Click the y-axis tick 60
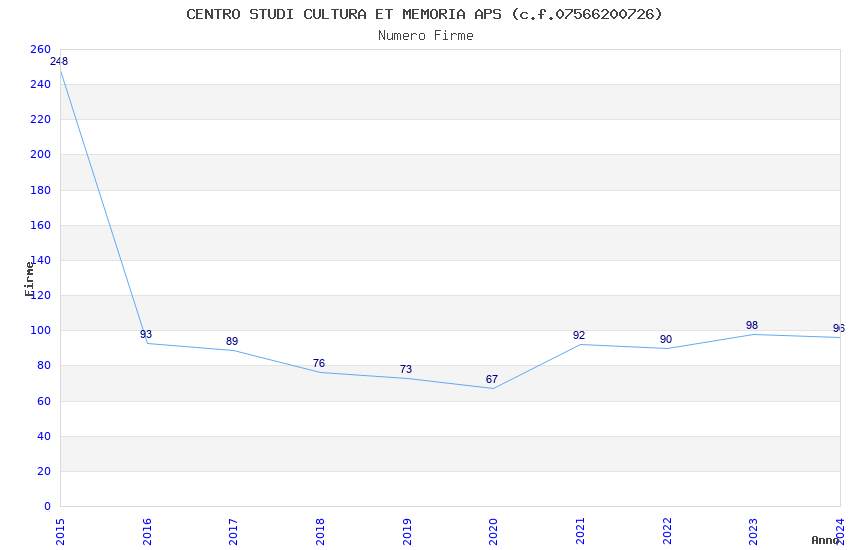Viewport: 850px width, 550px height. point(43,401)
